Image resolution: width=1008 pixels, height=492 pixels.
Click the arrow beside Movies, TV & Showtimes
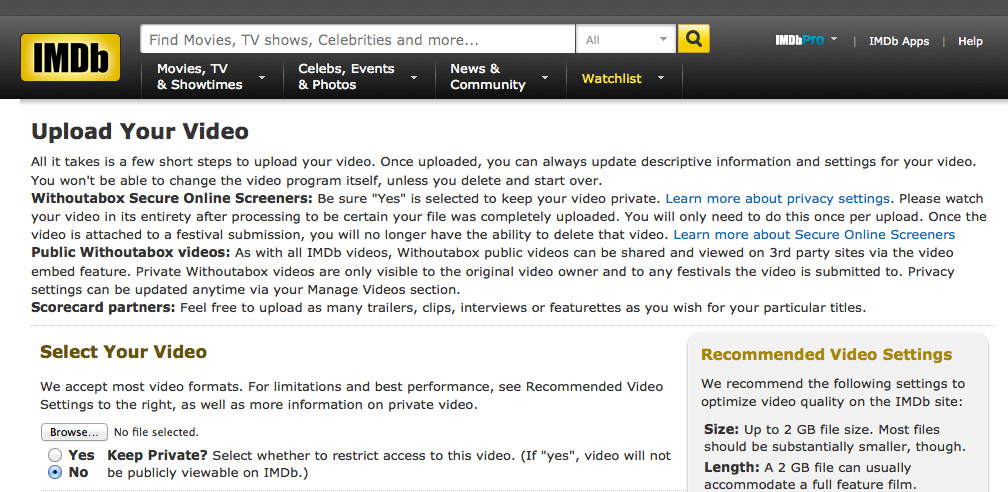tap(262, 78)
